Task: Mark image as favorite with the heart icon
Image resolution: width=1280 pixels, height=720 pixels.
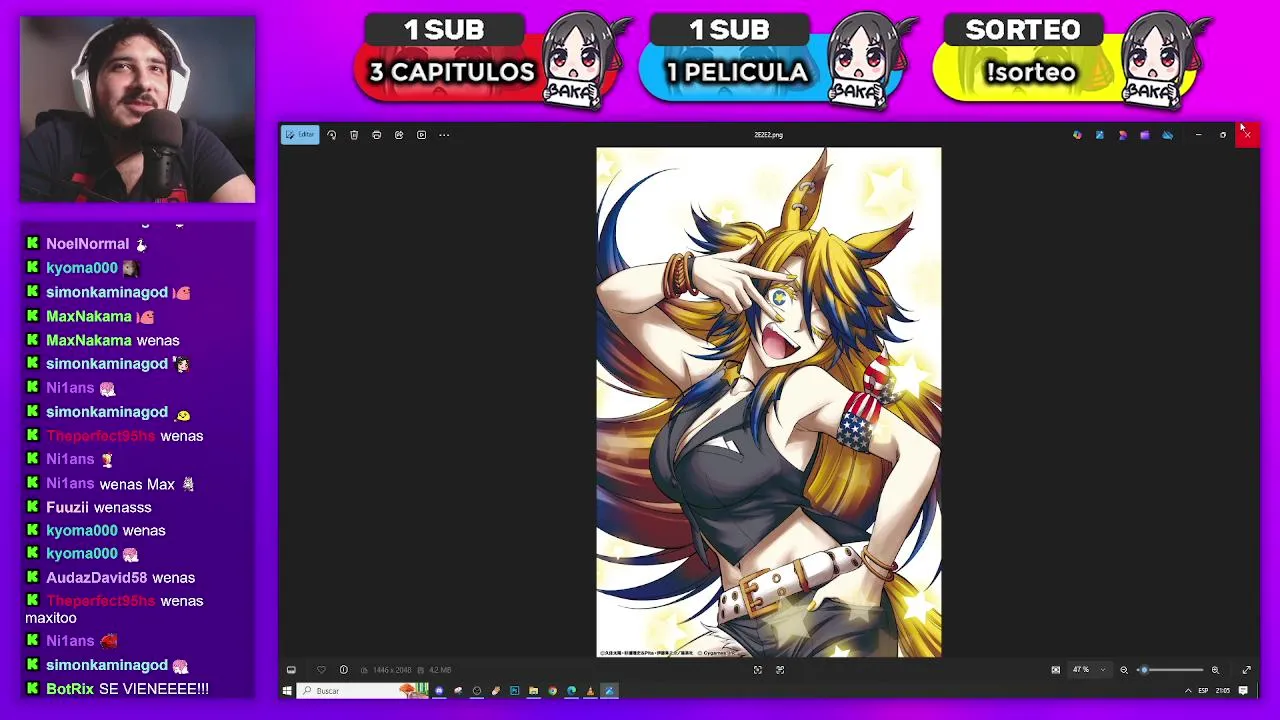Action: 321,670
